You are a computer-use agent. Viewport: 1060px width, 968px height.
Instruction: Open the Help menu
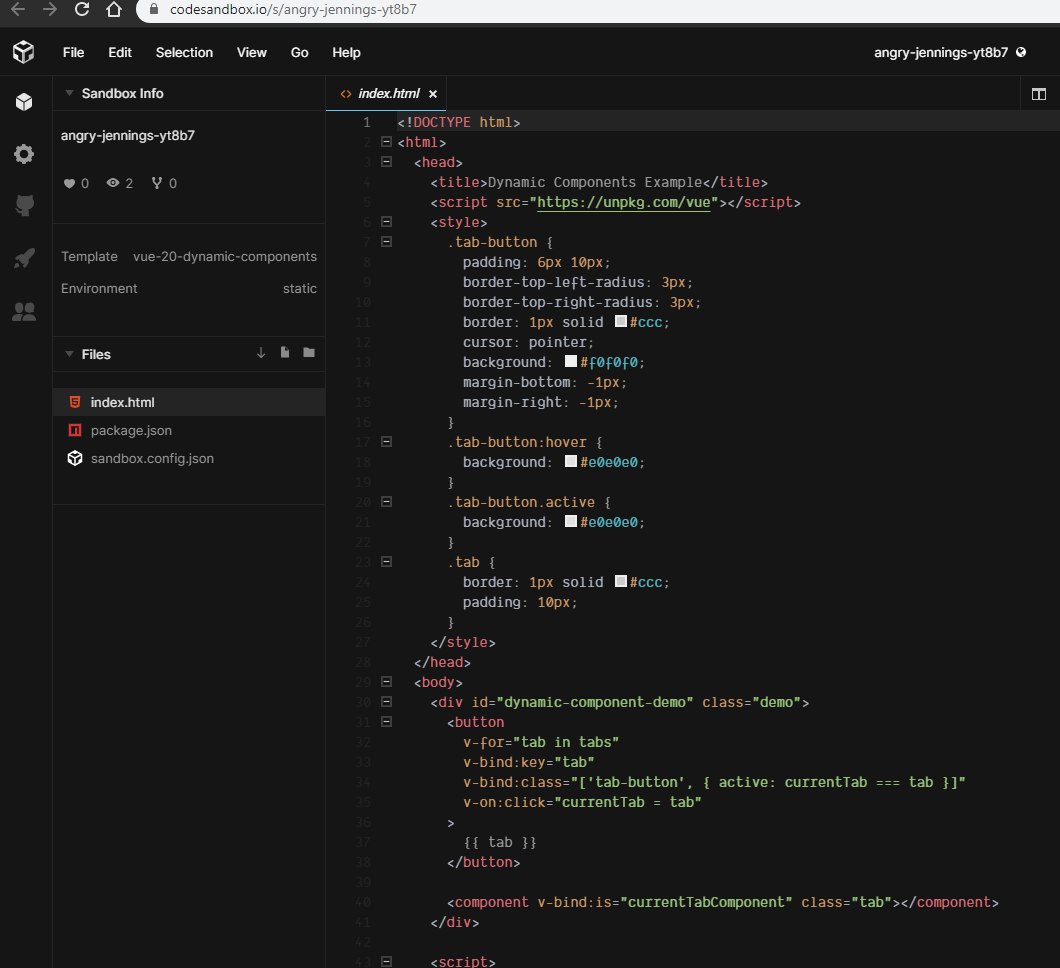tap(346, 52)
